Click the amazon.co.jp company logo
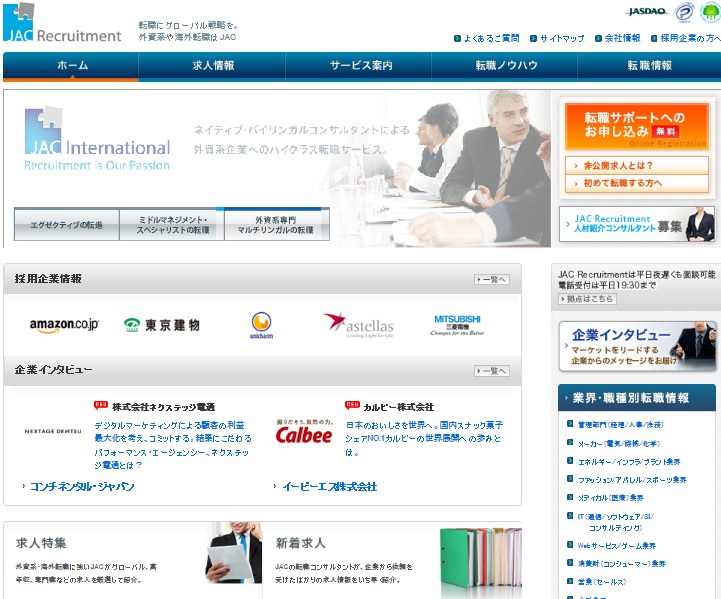 [64, 325]
